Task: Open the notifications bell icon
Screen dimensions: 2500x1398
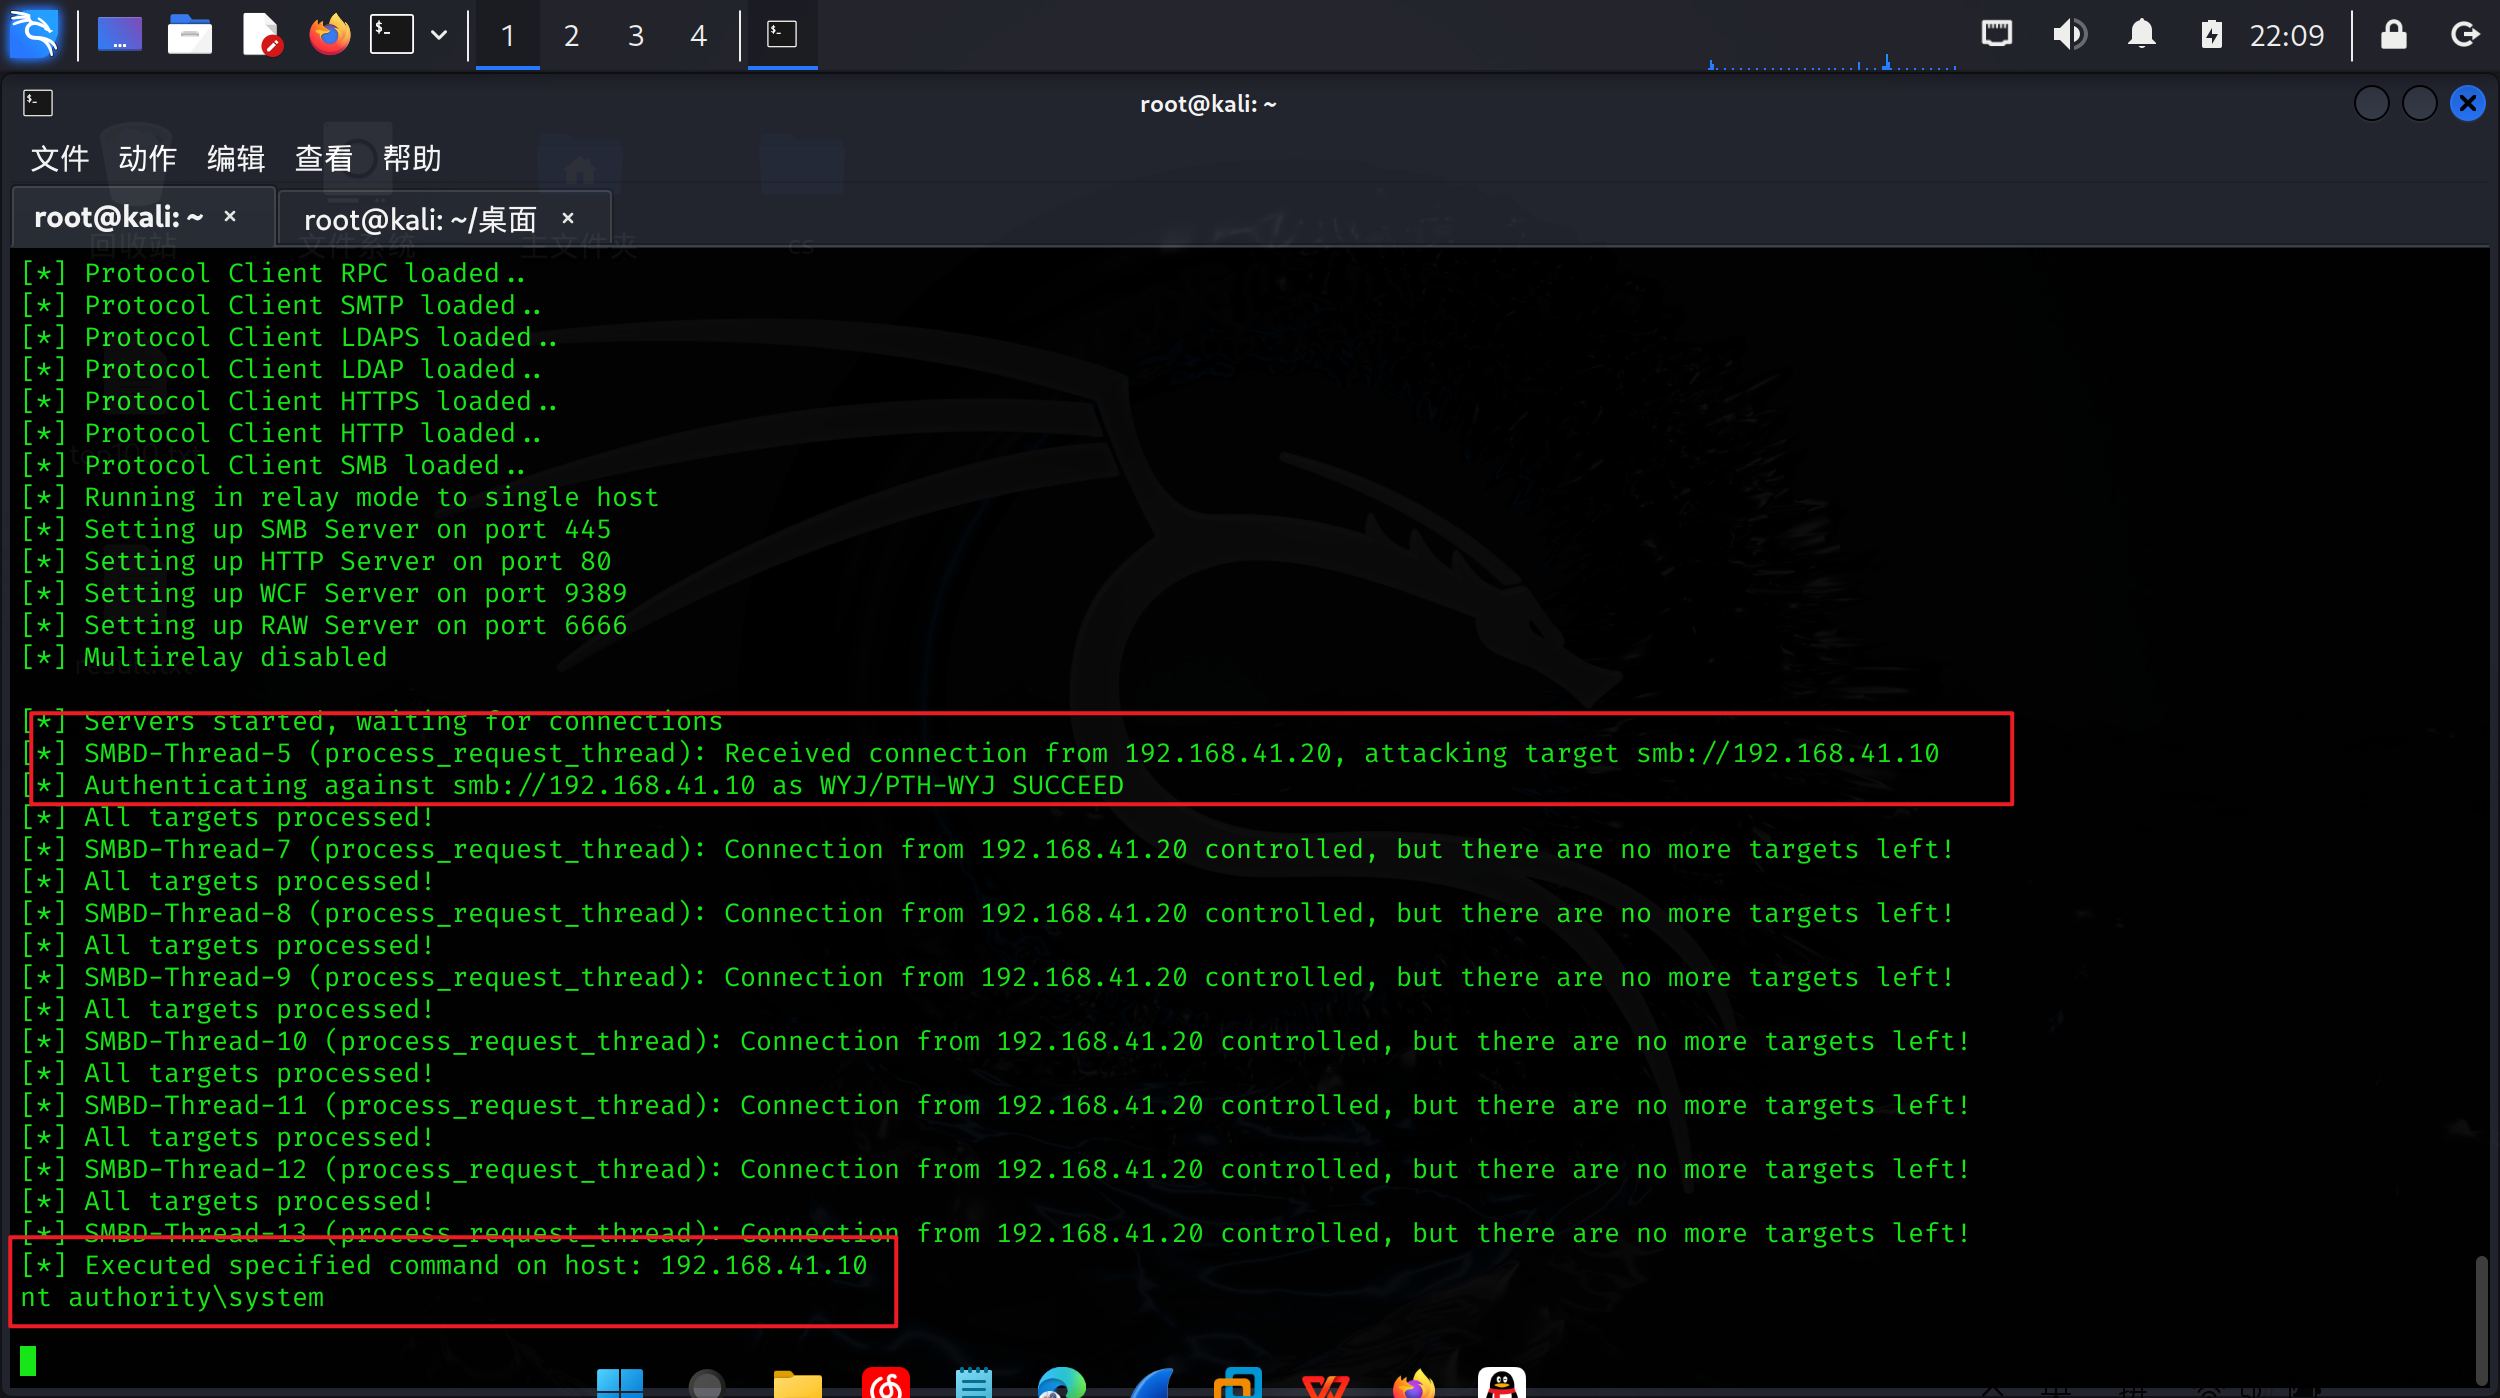Action: (2141, 35)
